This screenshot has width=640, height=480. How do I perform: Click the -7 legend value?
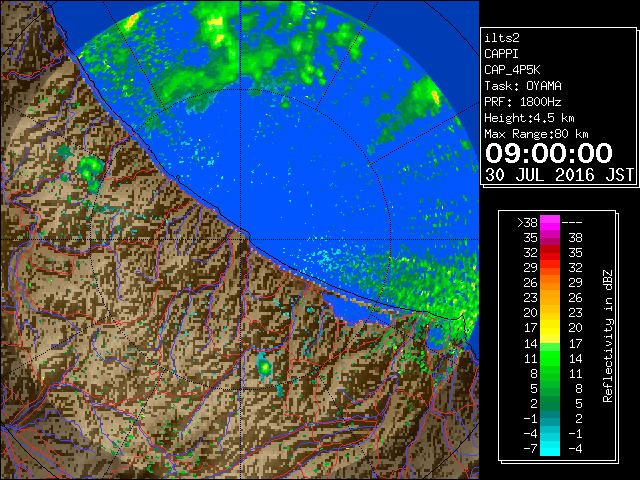pos(530,449)
